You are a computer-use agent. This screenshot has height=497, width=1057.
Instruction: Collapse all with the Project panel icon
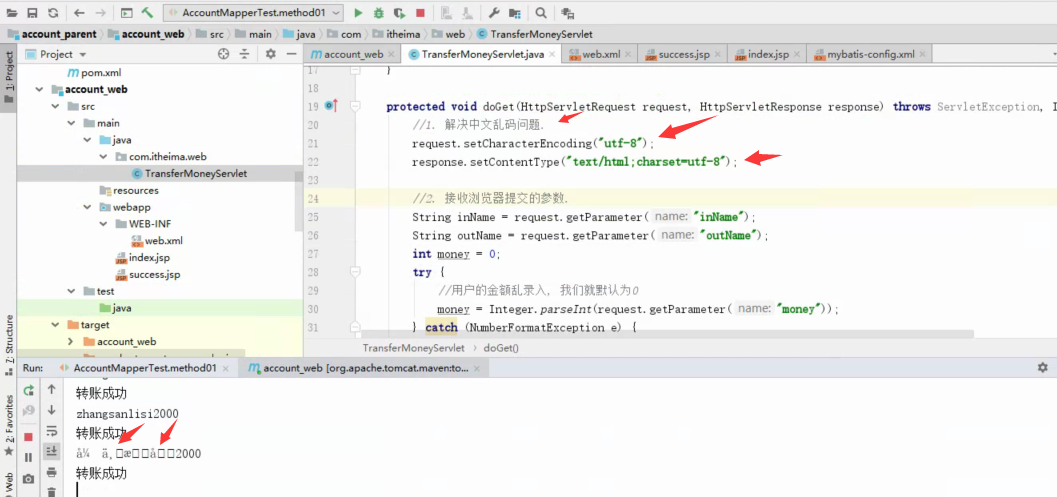click(245, 54)
